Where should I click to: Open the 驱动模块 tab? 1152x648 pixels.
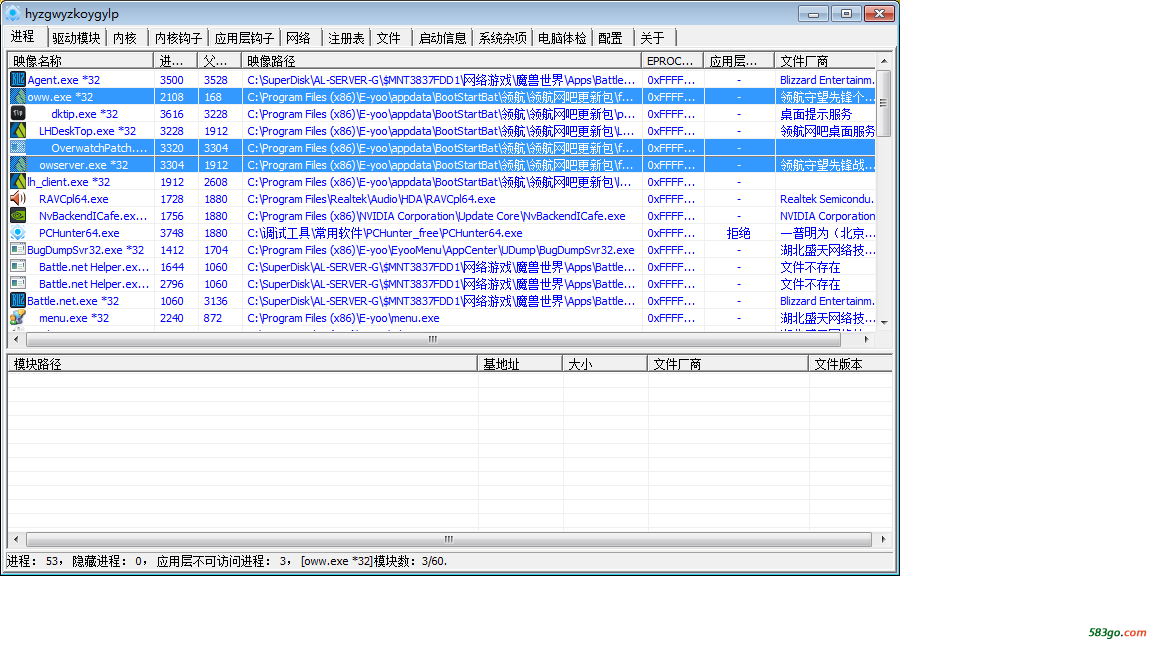click(x=76, y=38)
